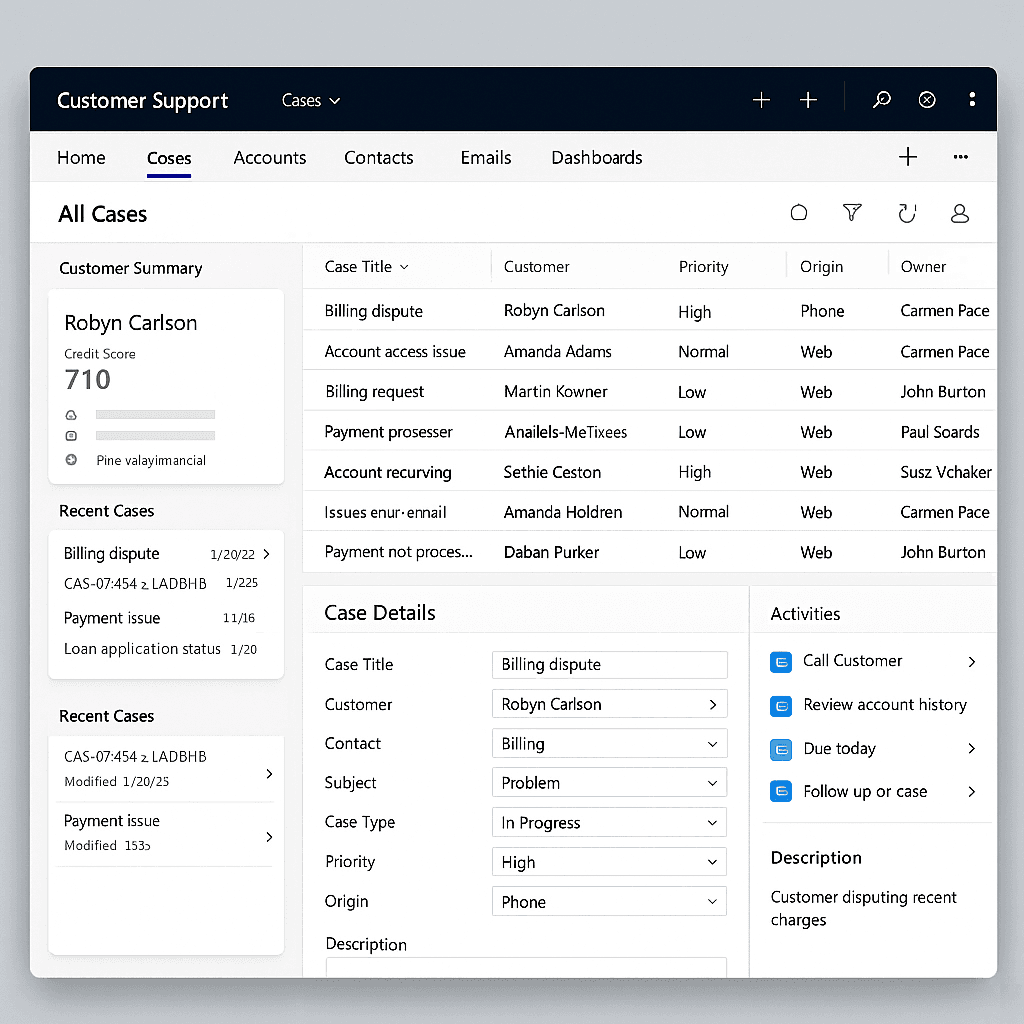
Task: Click the Review account history activity icon
Action: pyautogui.click(x=781, y=705)
